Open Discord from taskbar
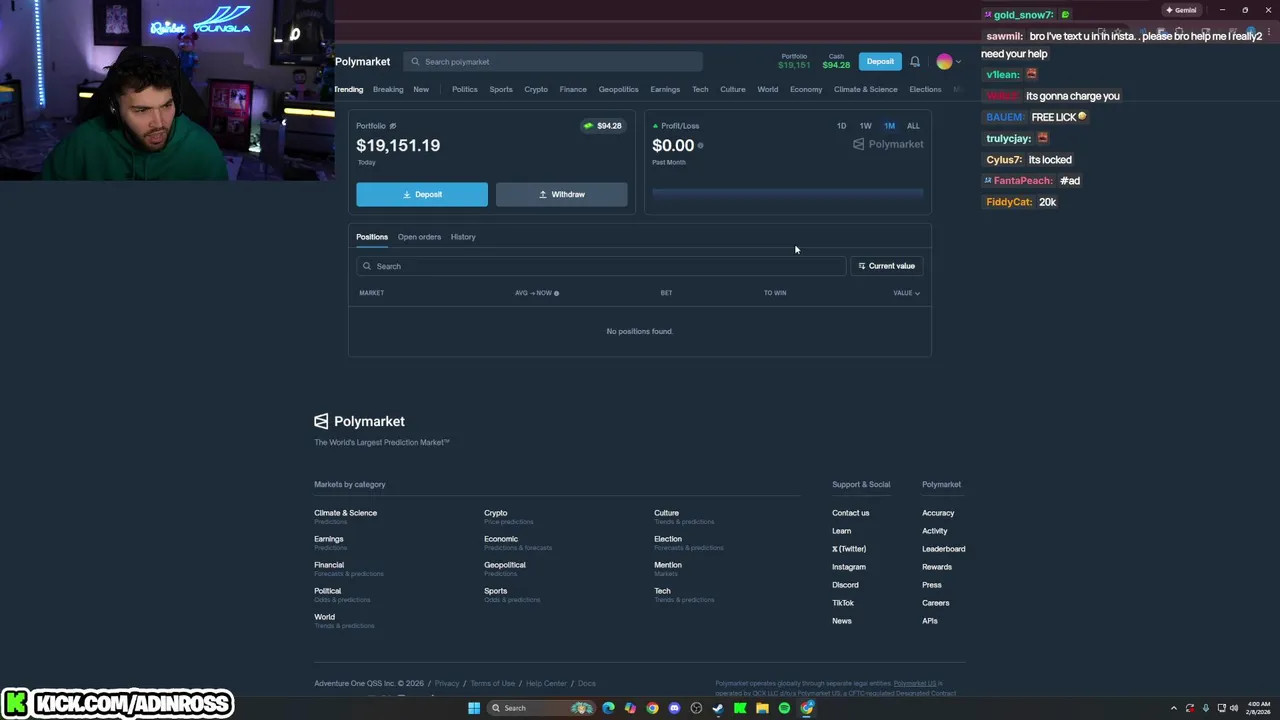Viewport: 1280px width, 720px height. [x=674, y=708]
